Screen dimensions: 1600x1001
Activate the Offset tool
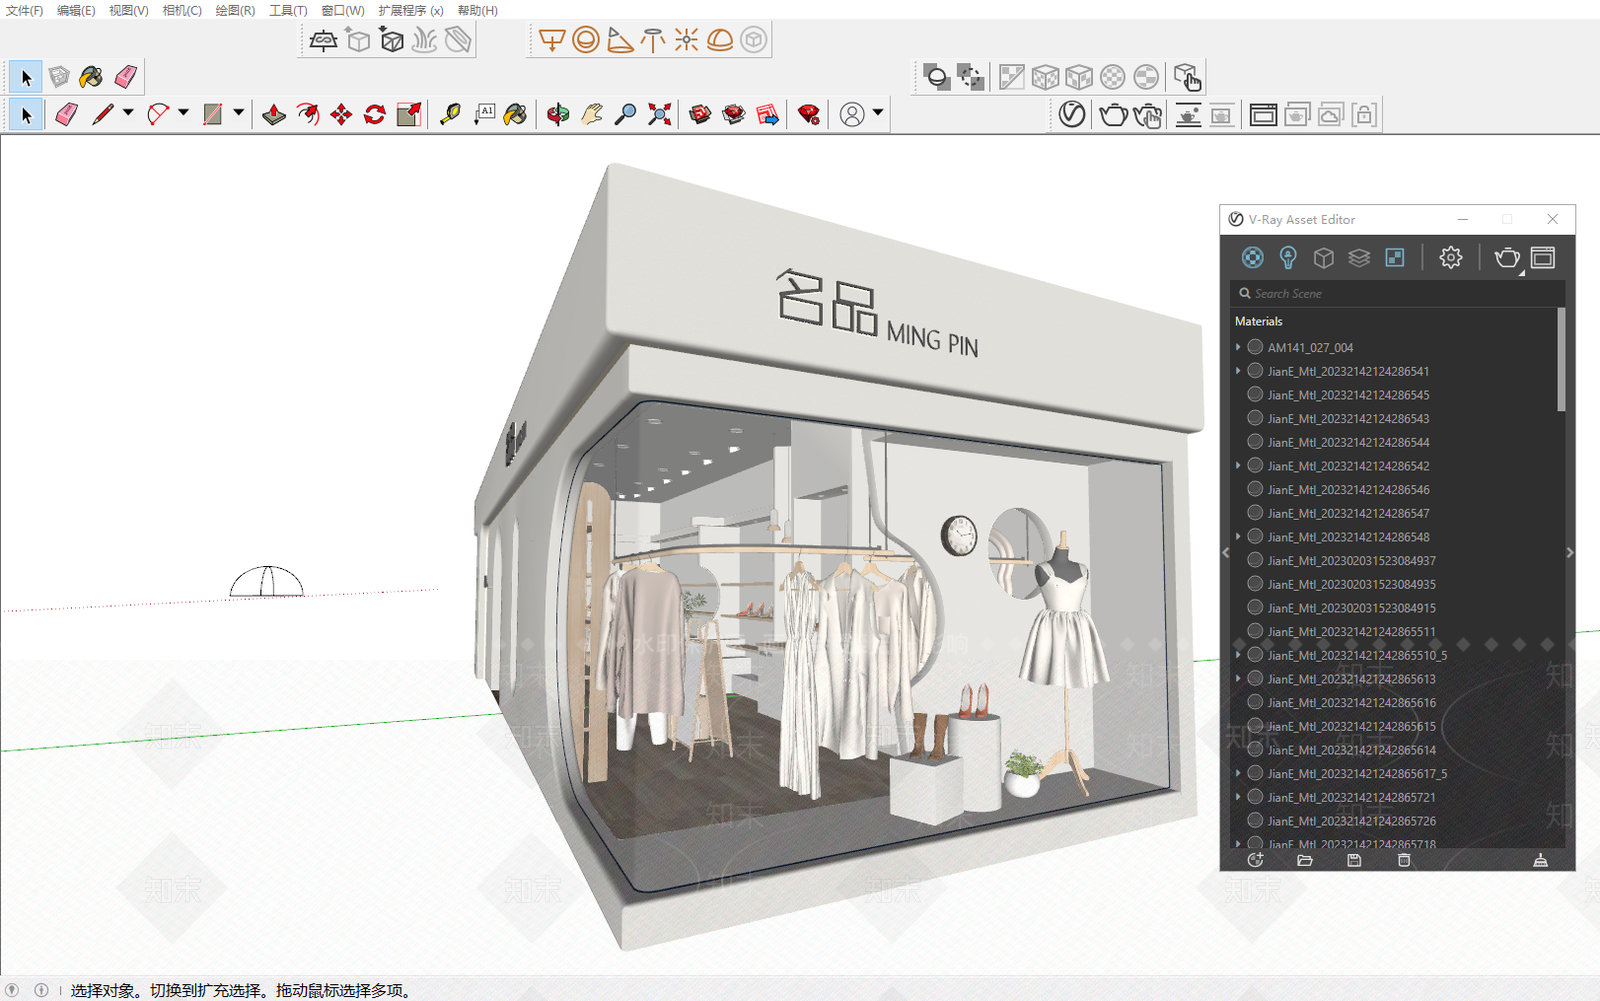tap(308, 114)
